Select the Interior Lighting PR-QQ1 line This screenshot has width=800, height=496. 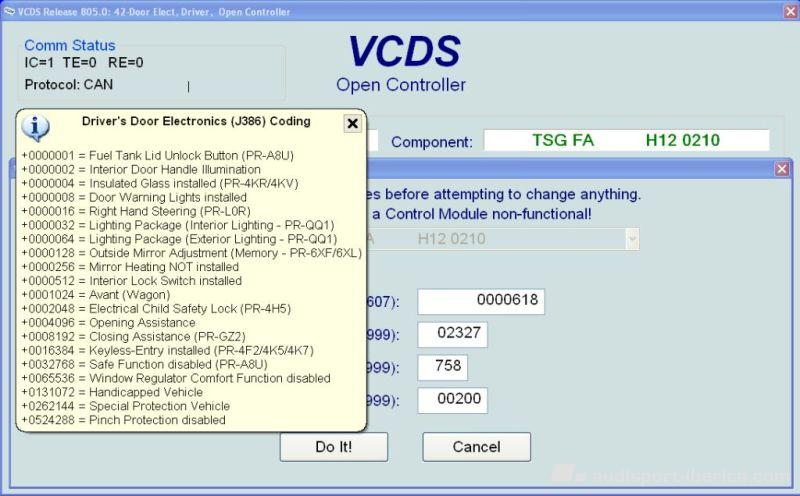[x=178, y=225]
